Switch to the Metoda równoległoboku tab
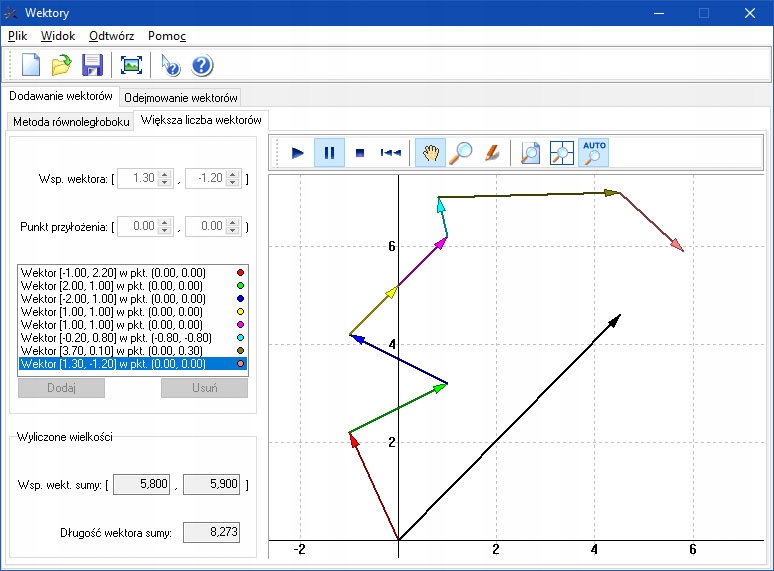 click(x=70, y=122)
